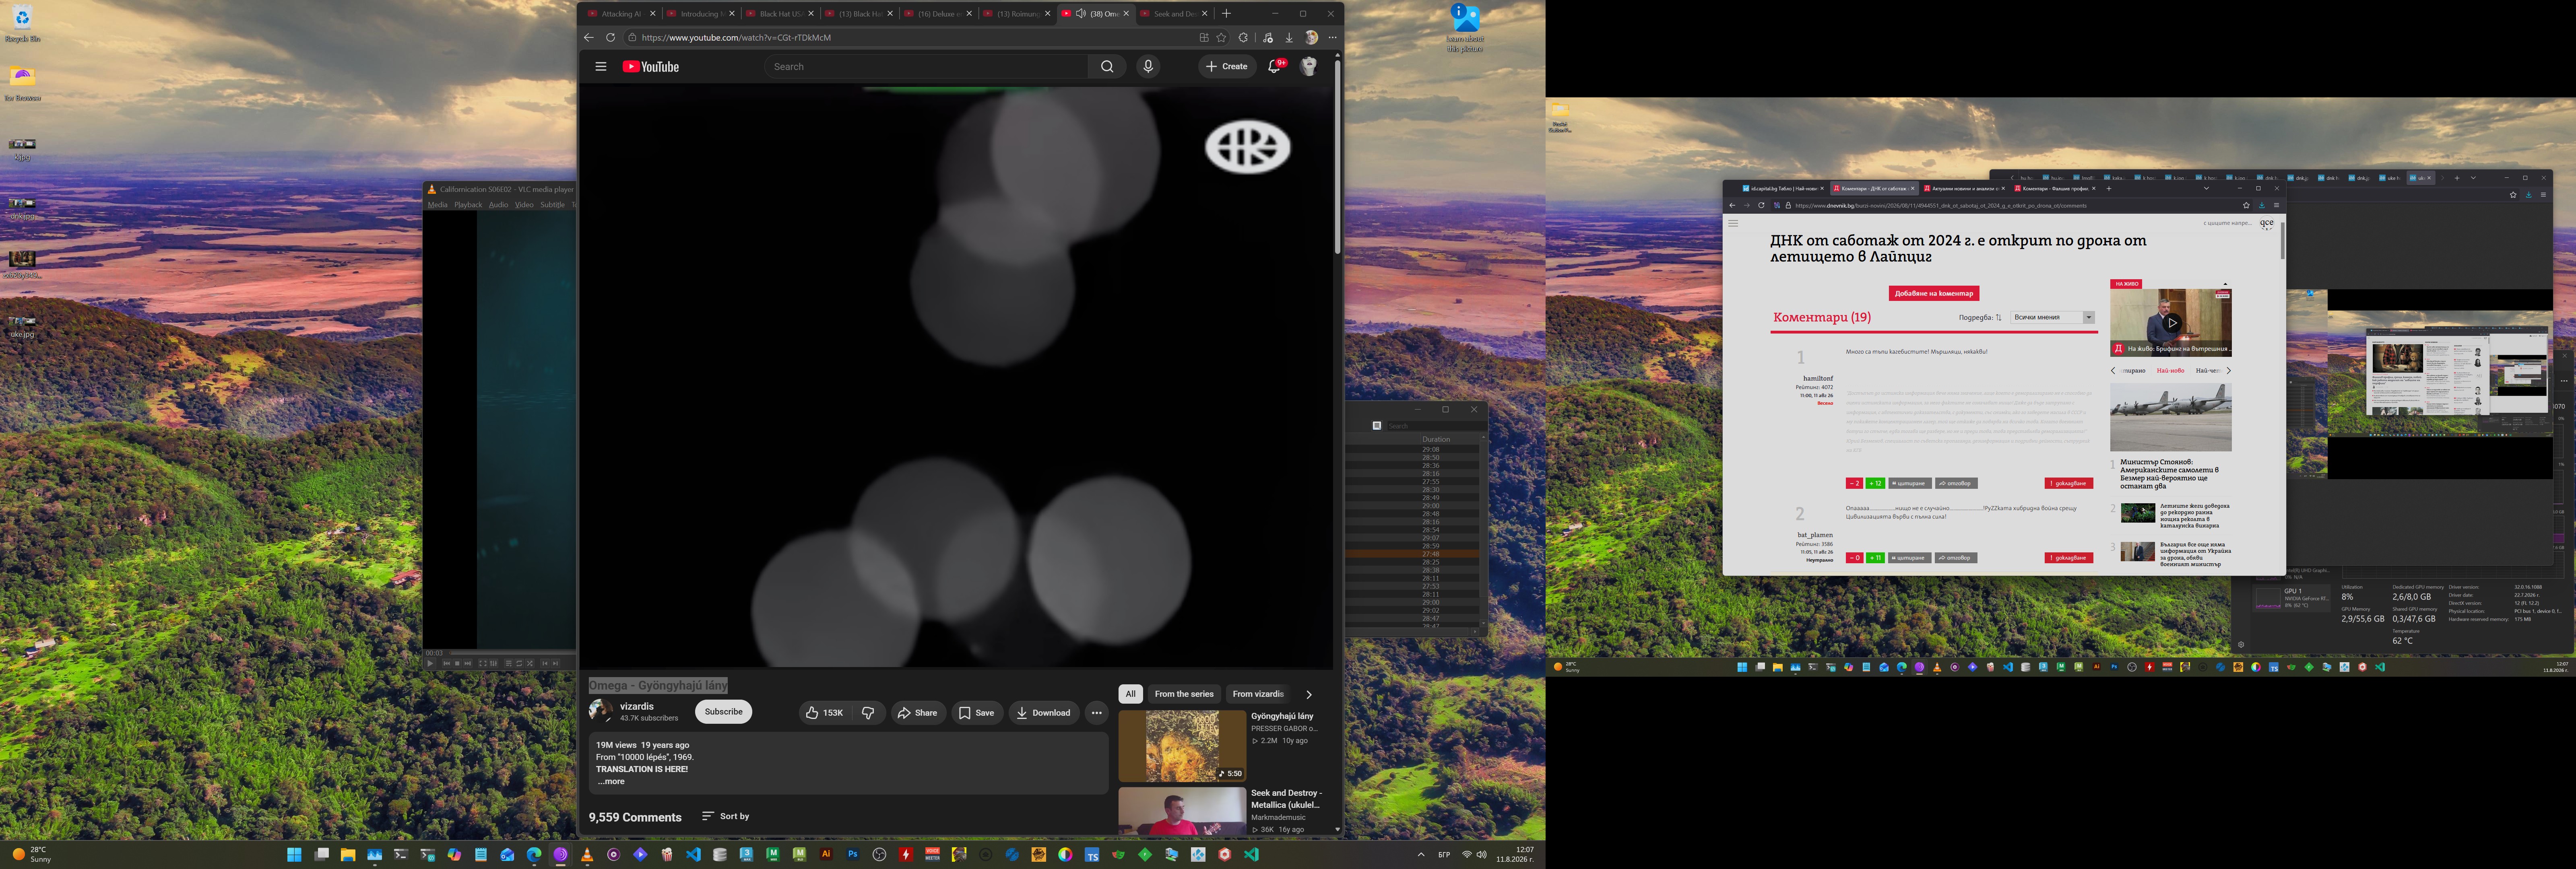Open the vizardis channel name link
This screenshot has width=2576, height=869.
point(637,706)
